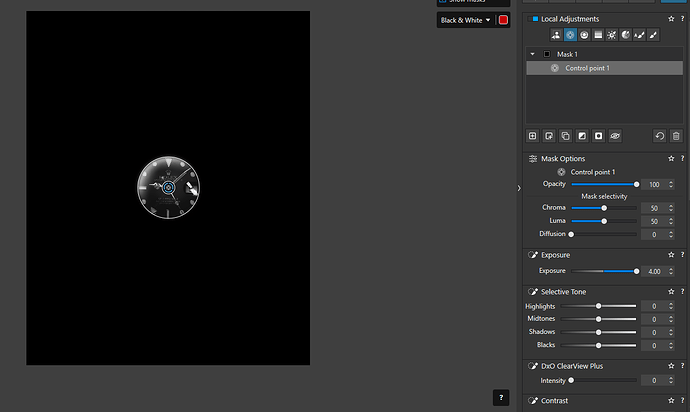Click the help question mark button
The height and width of the screenshot is (412, 690).
tap(502, 398)
